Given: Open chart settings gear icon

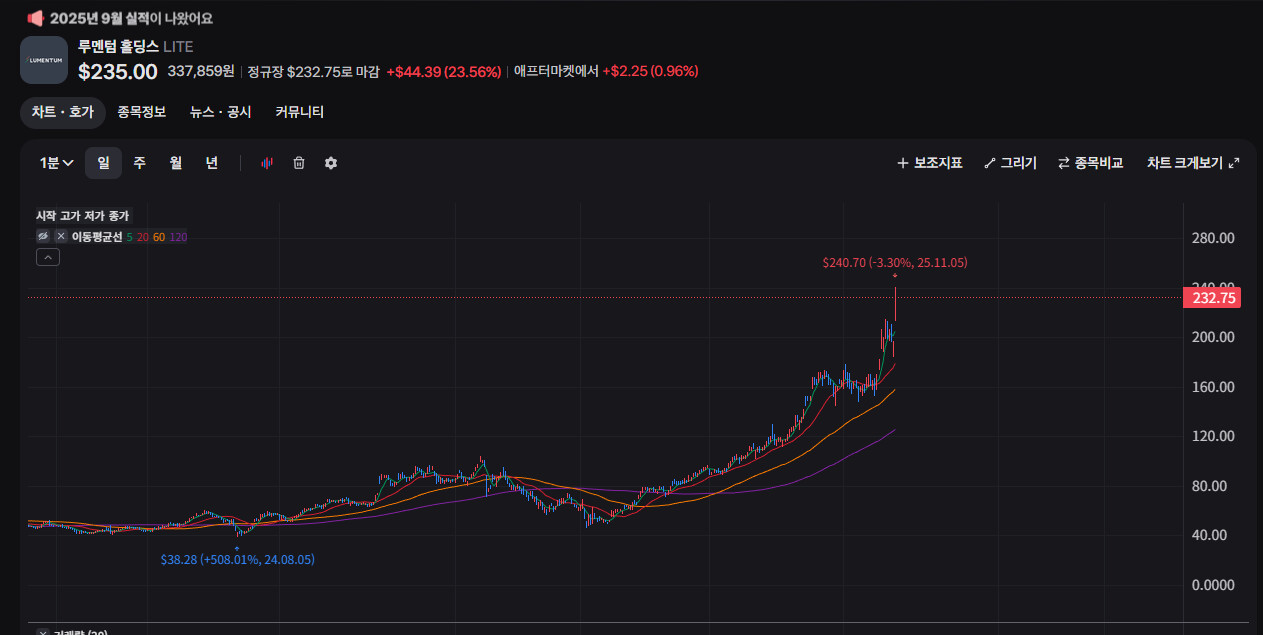Looking at the screenshot, I should 331,163.
